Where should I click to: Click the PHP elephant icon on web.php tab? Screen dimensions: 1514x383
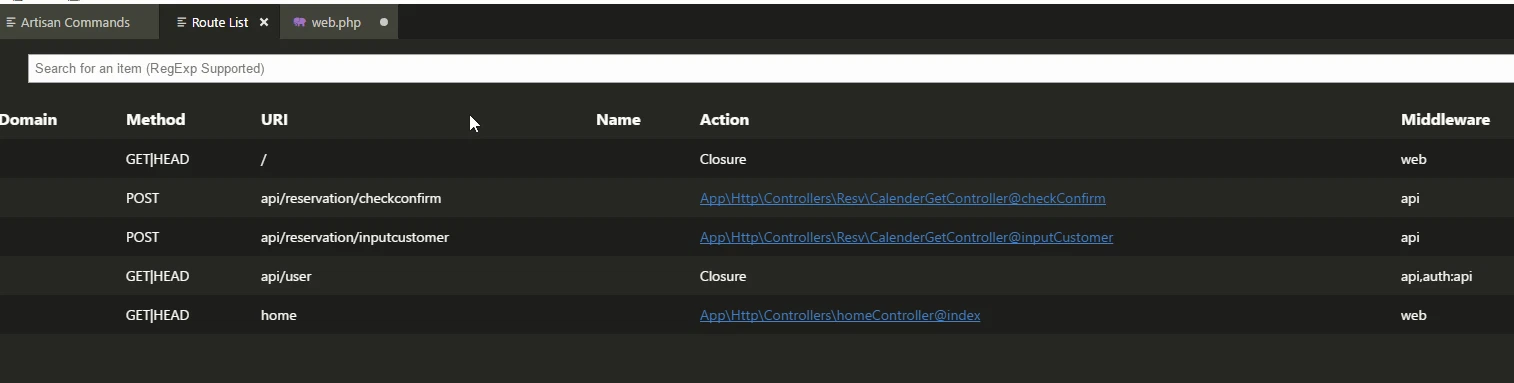point(299,22)
